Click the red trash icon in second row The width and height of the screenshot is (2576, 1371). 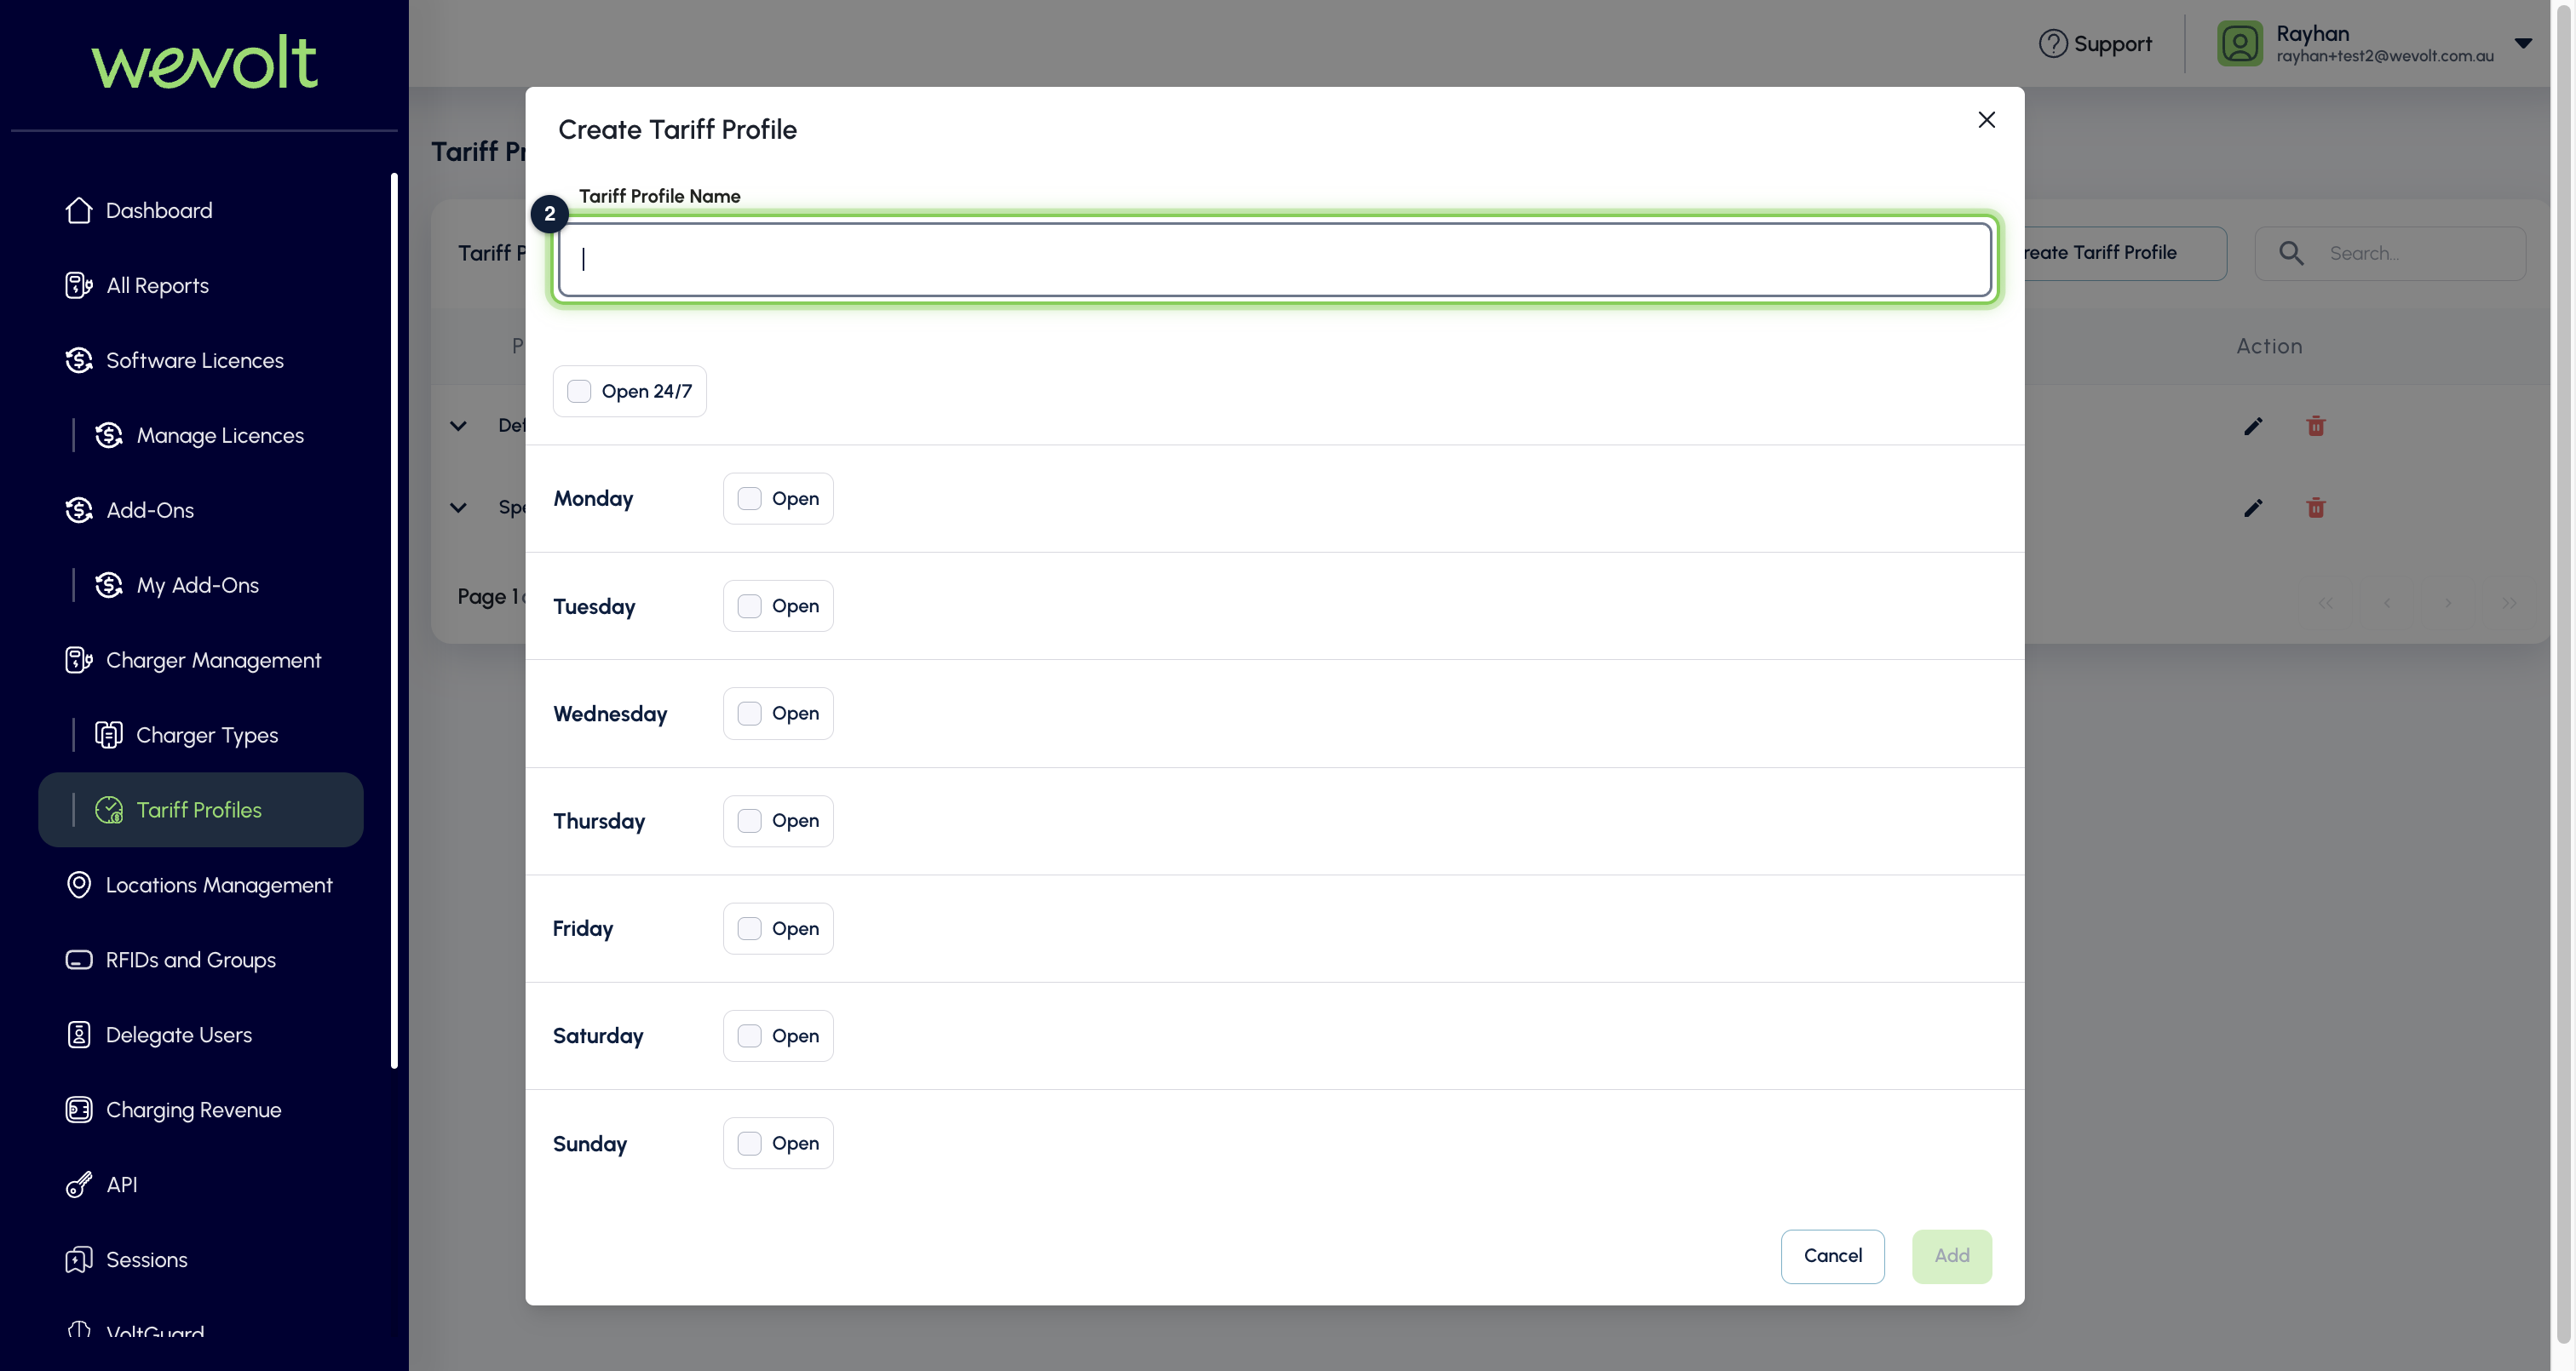[x=2316, y=508]
